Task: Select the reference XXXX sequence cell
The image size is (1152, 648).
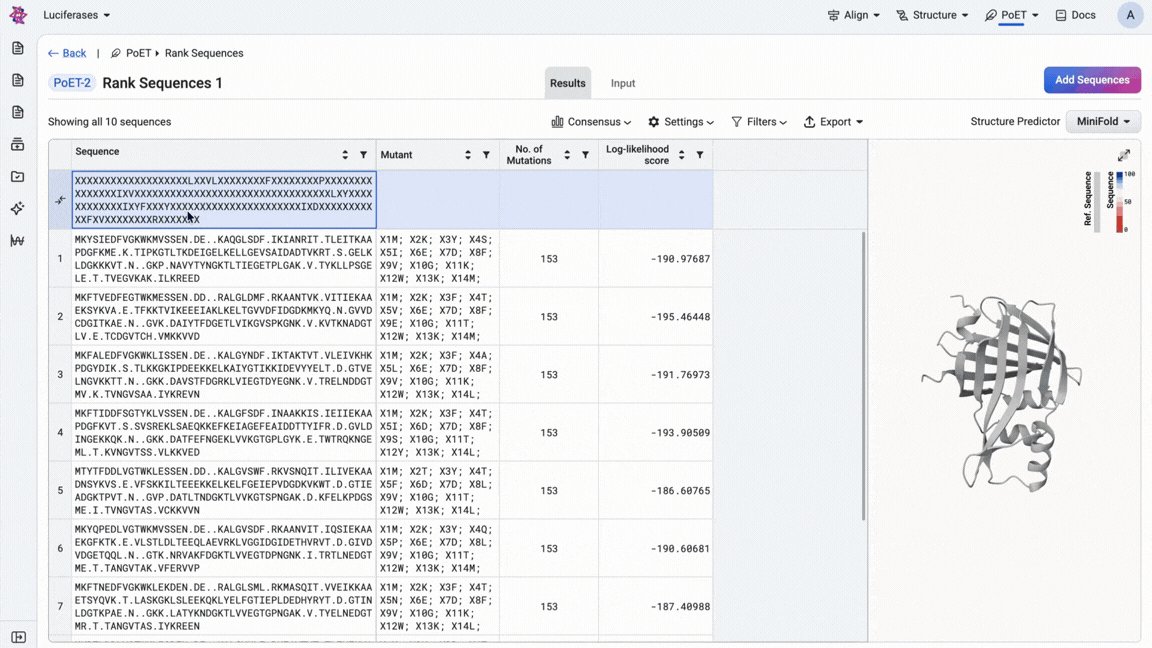Action: tap(224, 200)
